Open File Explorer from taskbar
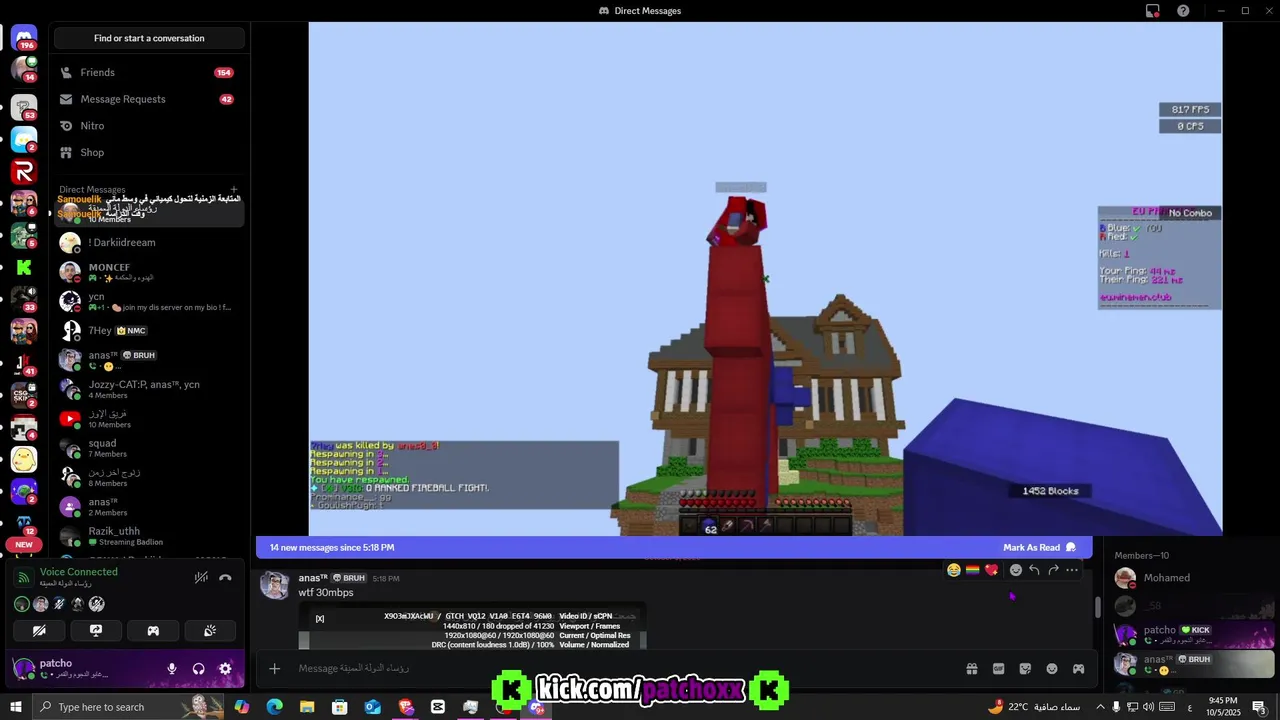1280x720 pixels. pyautogui.click(x=307, y=707)
